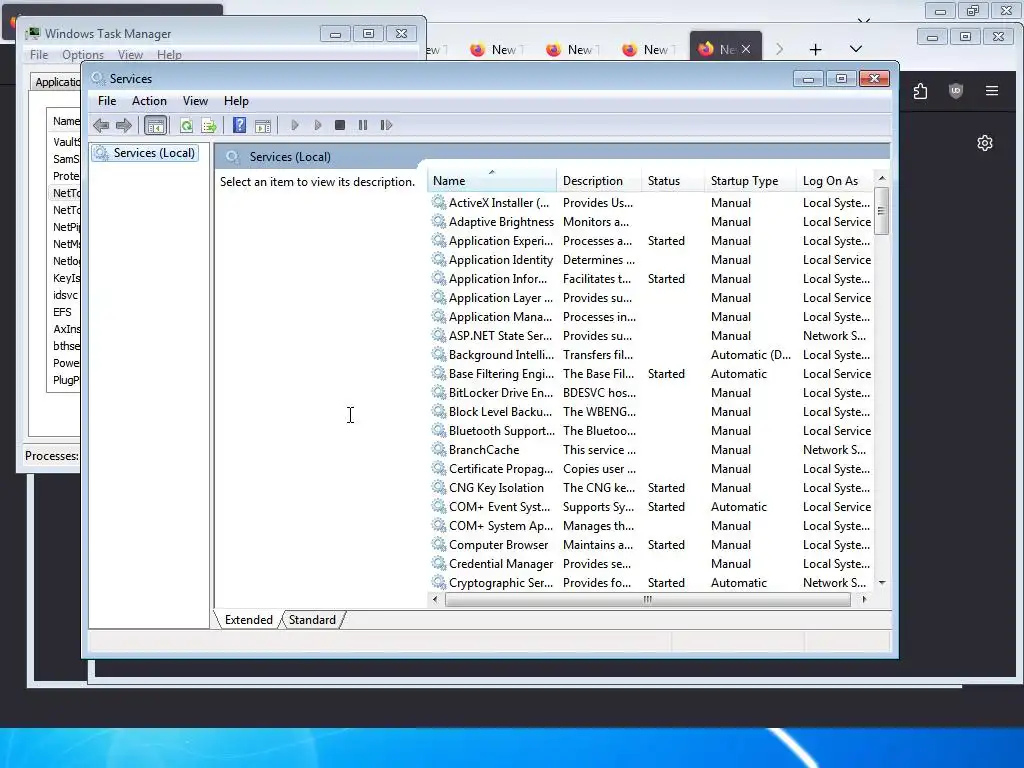Switch to the Extended tab
Image resolution: width=1024 pixels, height=768 pixels.
click(x=249, y=620)
